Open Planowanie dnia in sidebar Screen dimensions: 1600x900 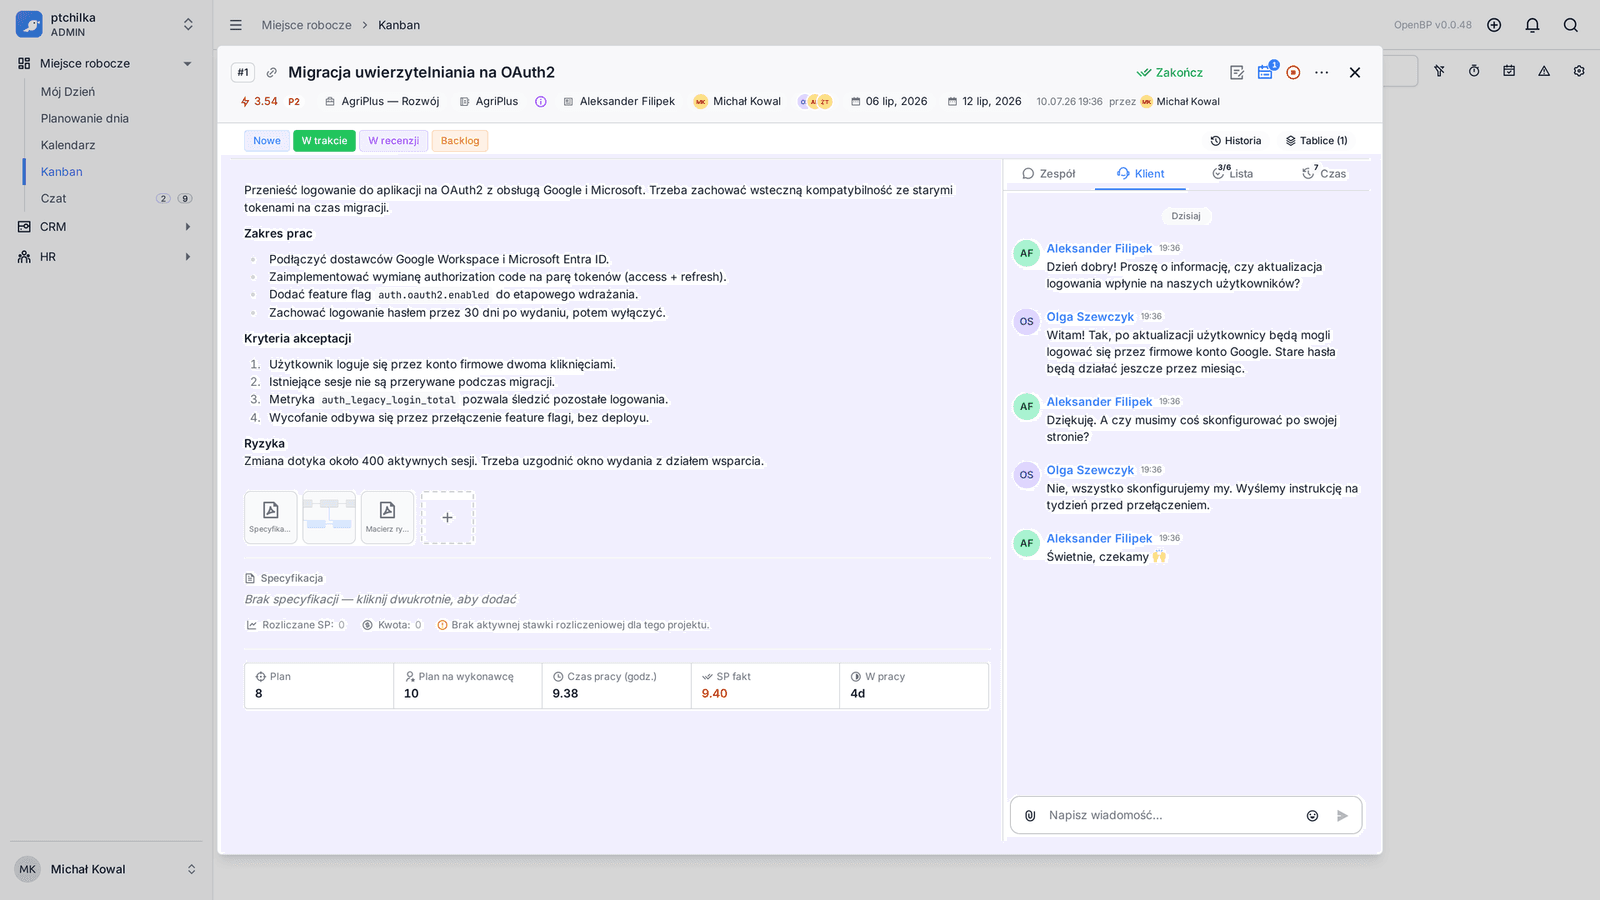point(85,119)
